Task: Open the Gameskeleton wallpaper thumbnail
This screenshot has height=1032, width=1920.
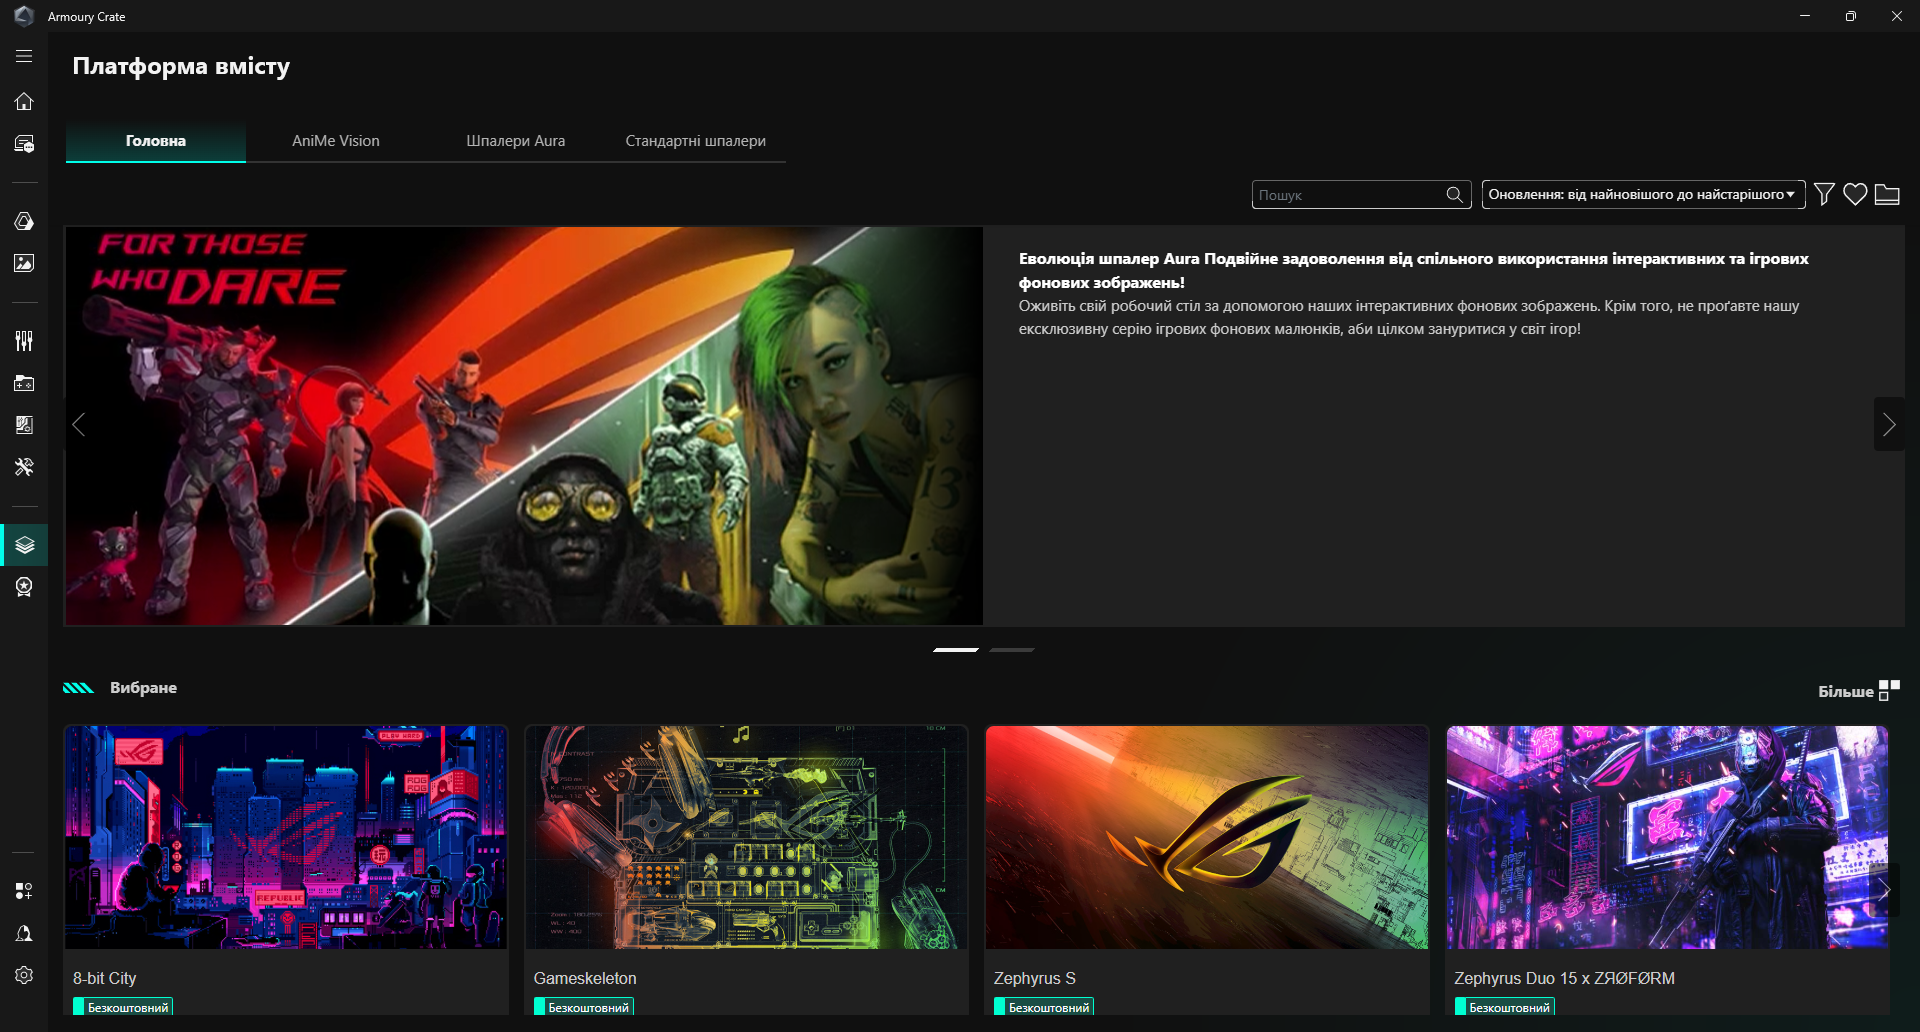Action: (746, 837)
